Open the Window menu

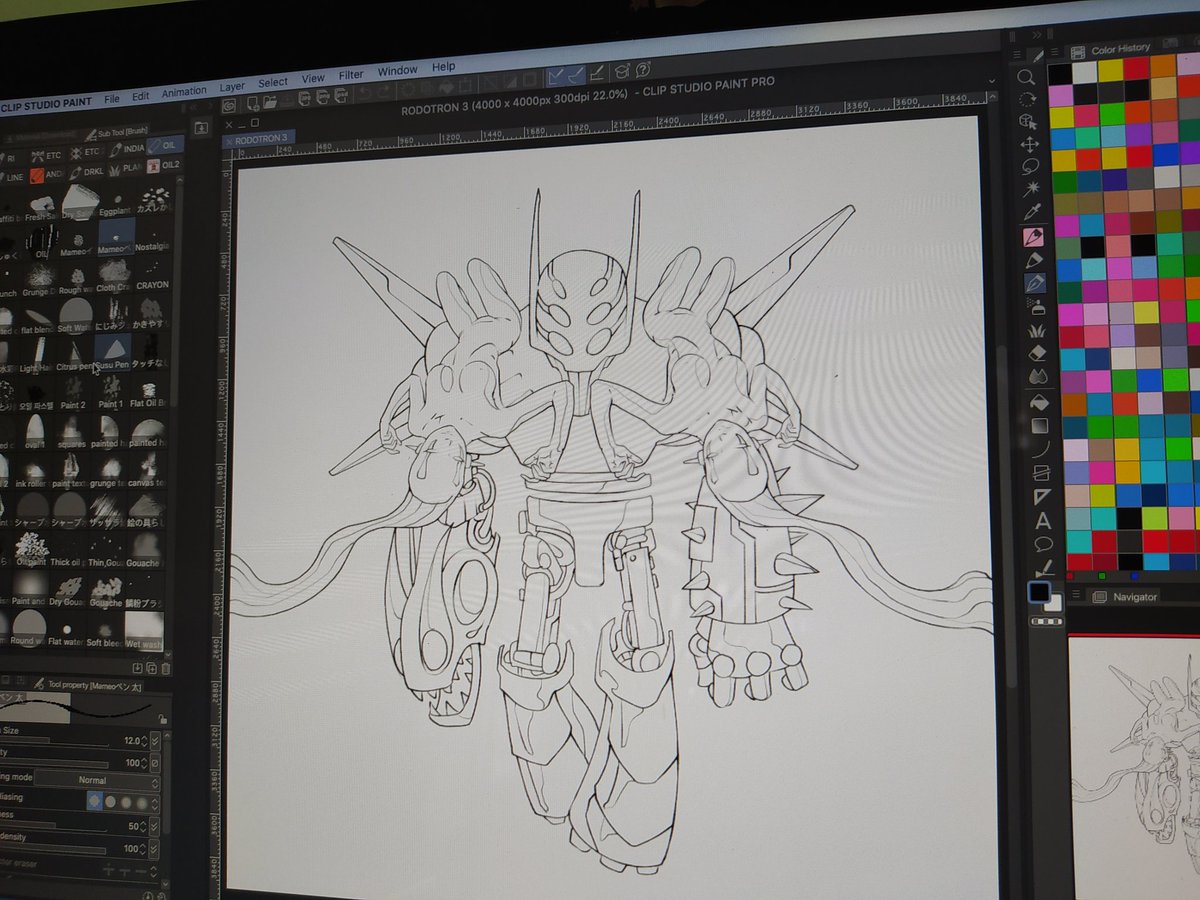397,71
